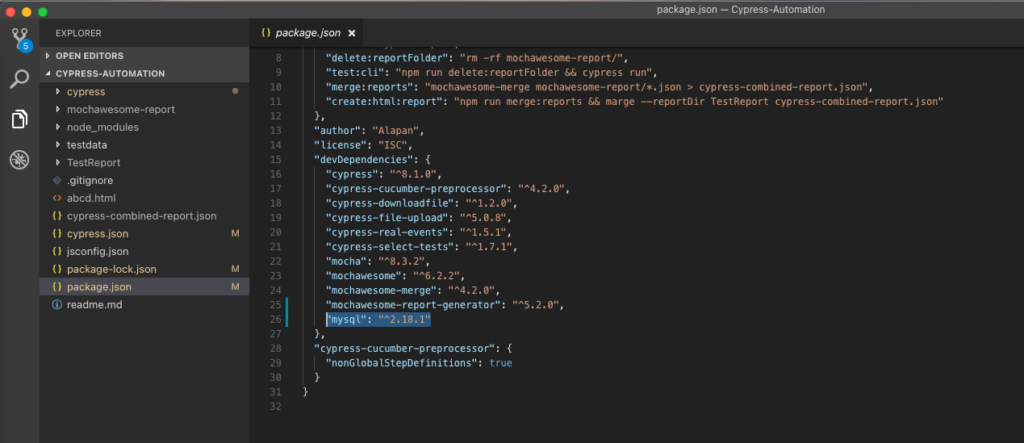Viewport: 1024px width, 443px height.
Task: Click the braces icon on package.json tab
Action: (266, 33)
